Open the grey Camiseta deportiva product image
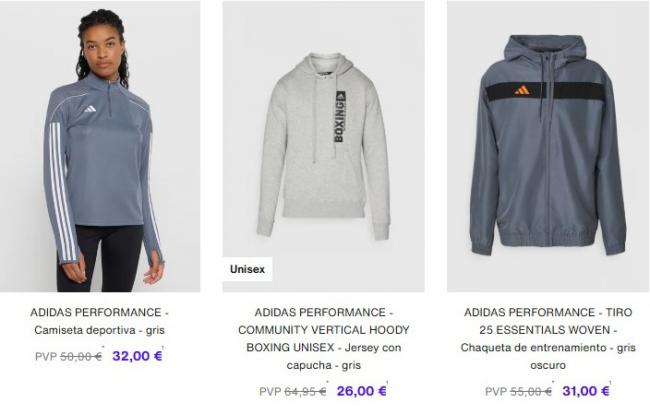The height and width of the screenshot is (414, 650). pyautogui.click(x=100, y=146)
